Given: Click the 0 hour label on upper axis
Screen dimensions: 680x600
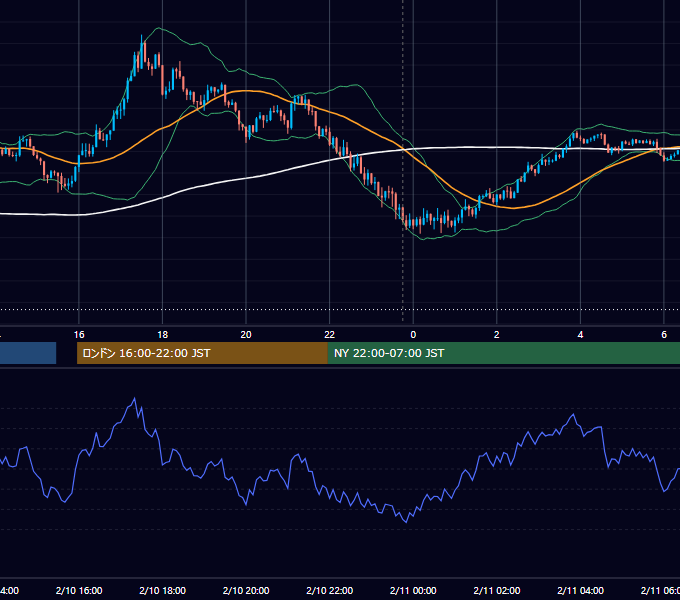Looking at the screenshot, I should tap(413, 335).
